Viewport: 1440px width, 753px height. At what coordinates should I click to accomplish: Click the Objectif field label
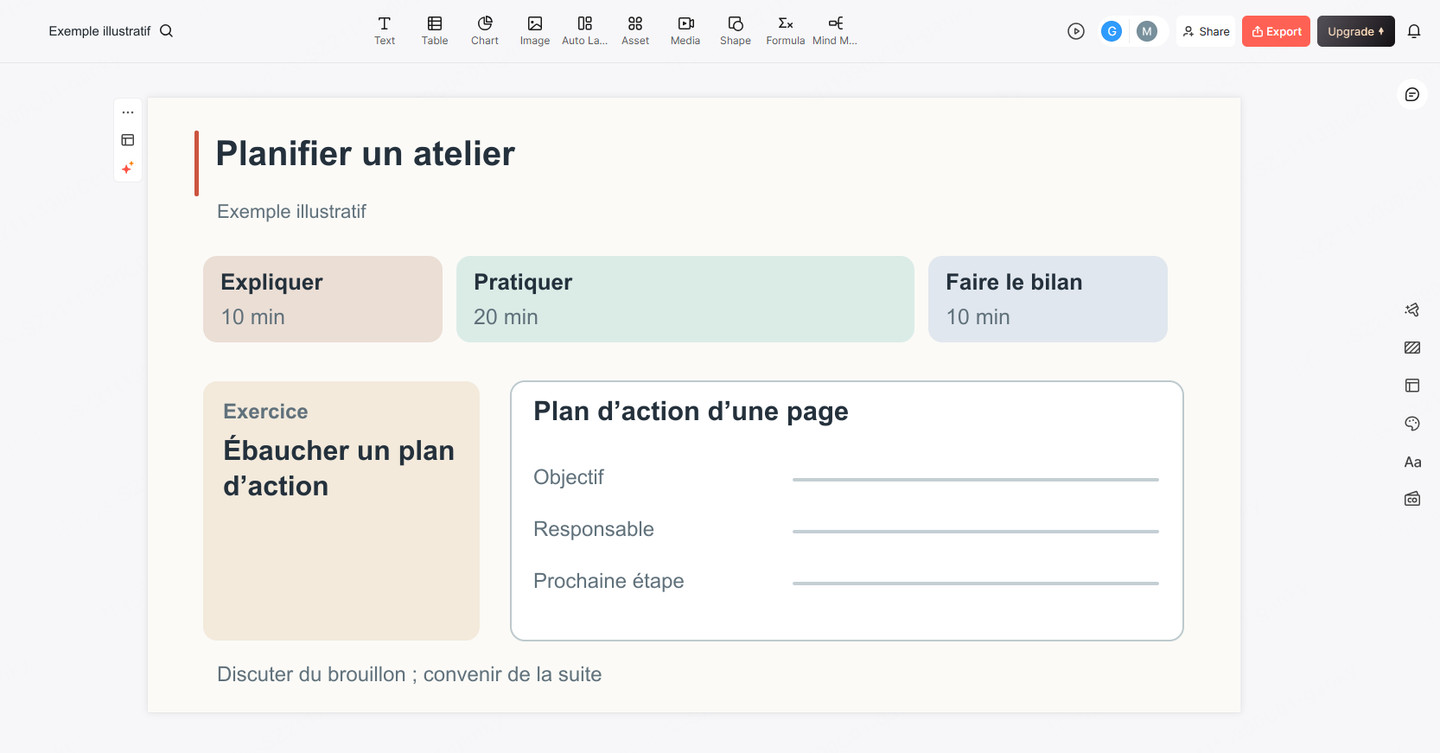point(569,477)
